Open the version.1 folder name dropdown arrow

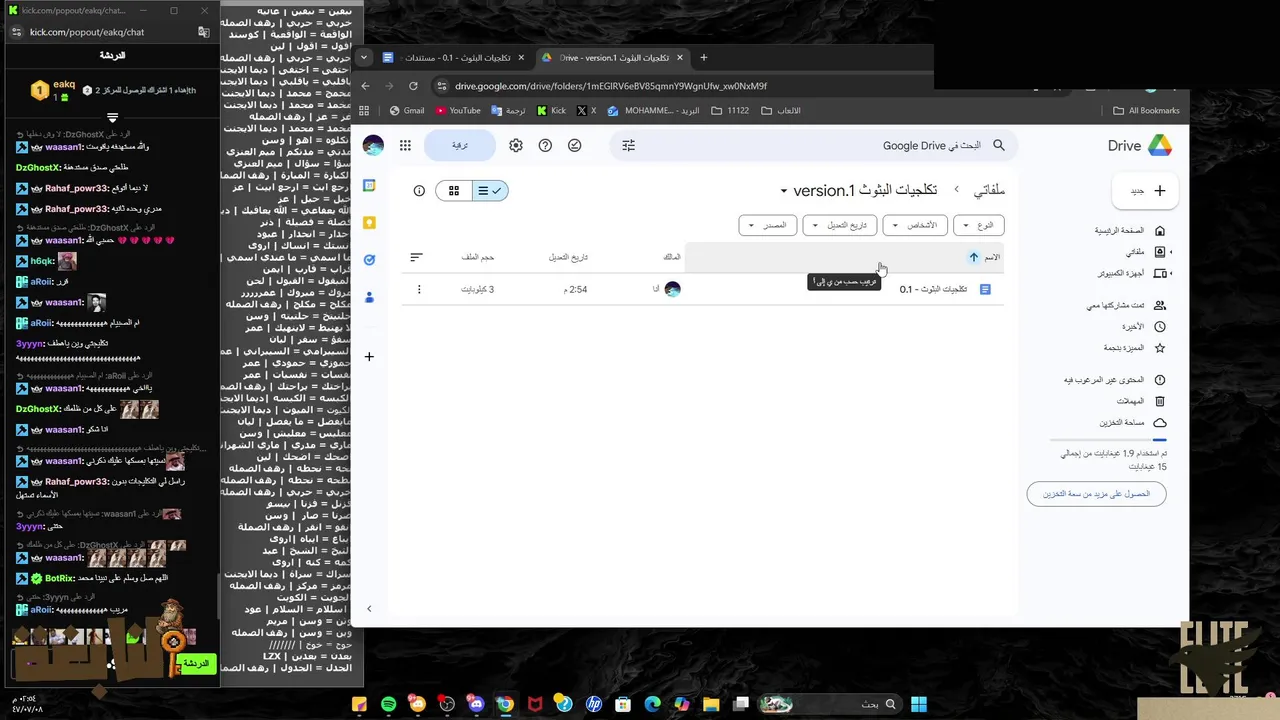(x=784, y=191)
